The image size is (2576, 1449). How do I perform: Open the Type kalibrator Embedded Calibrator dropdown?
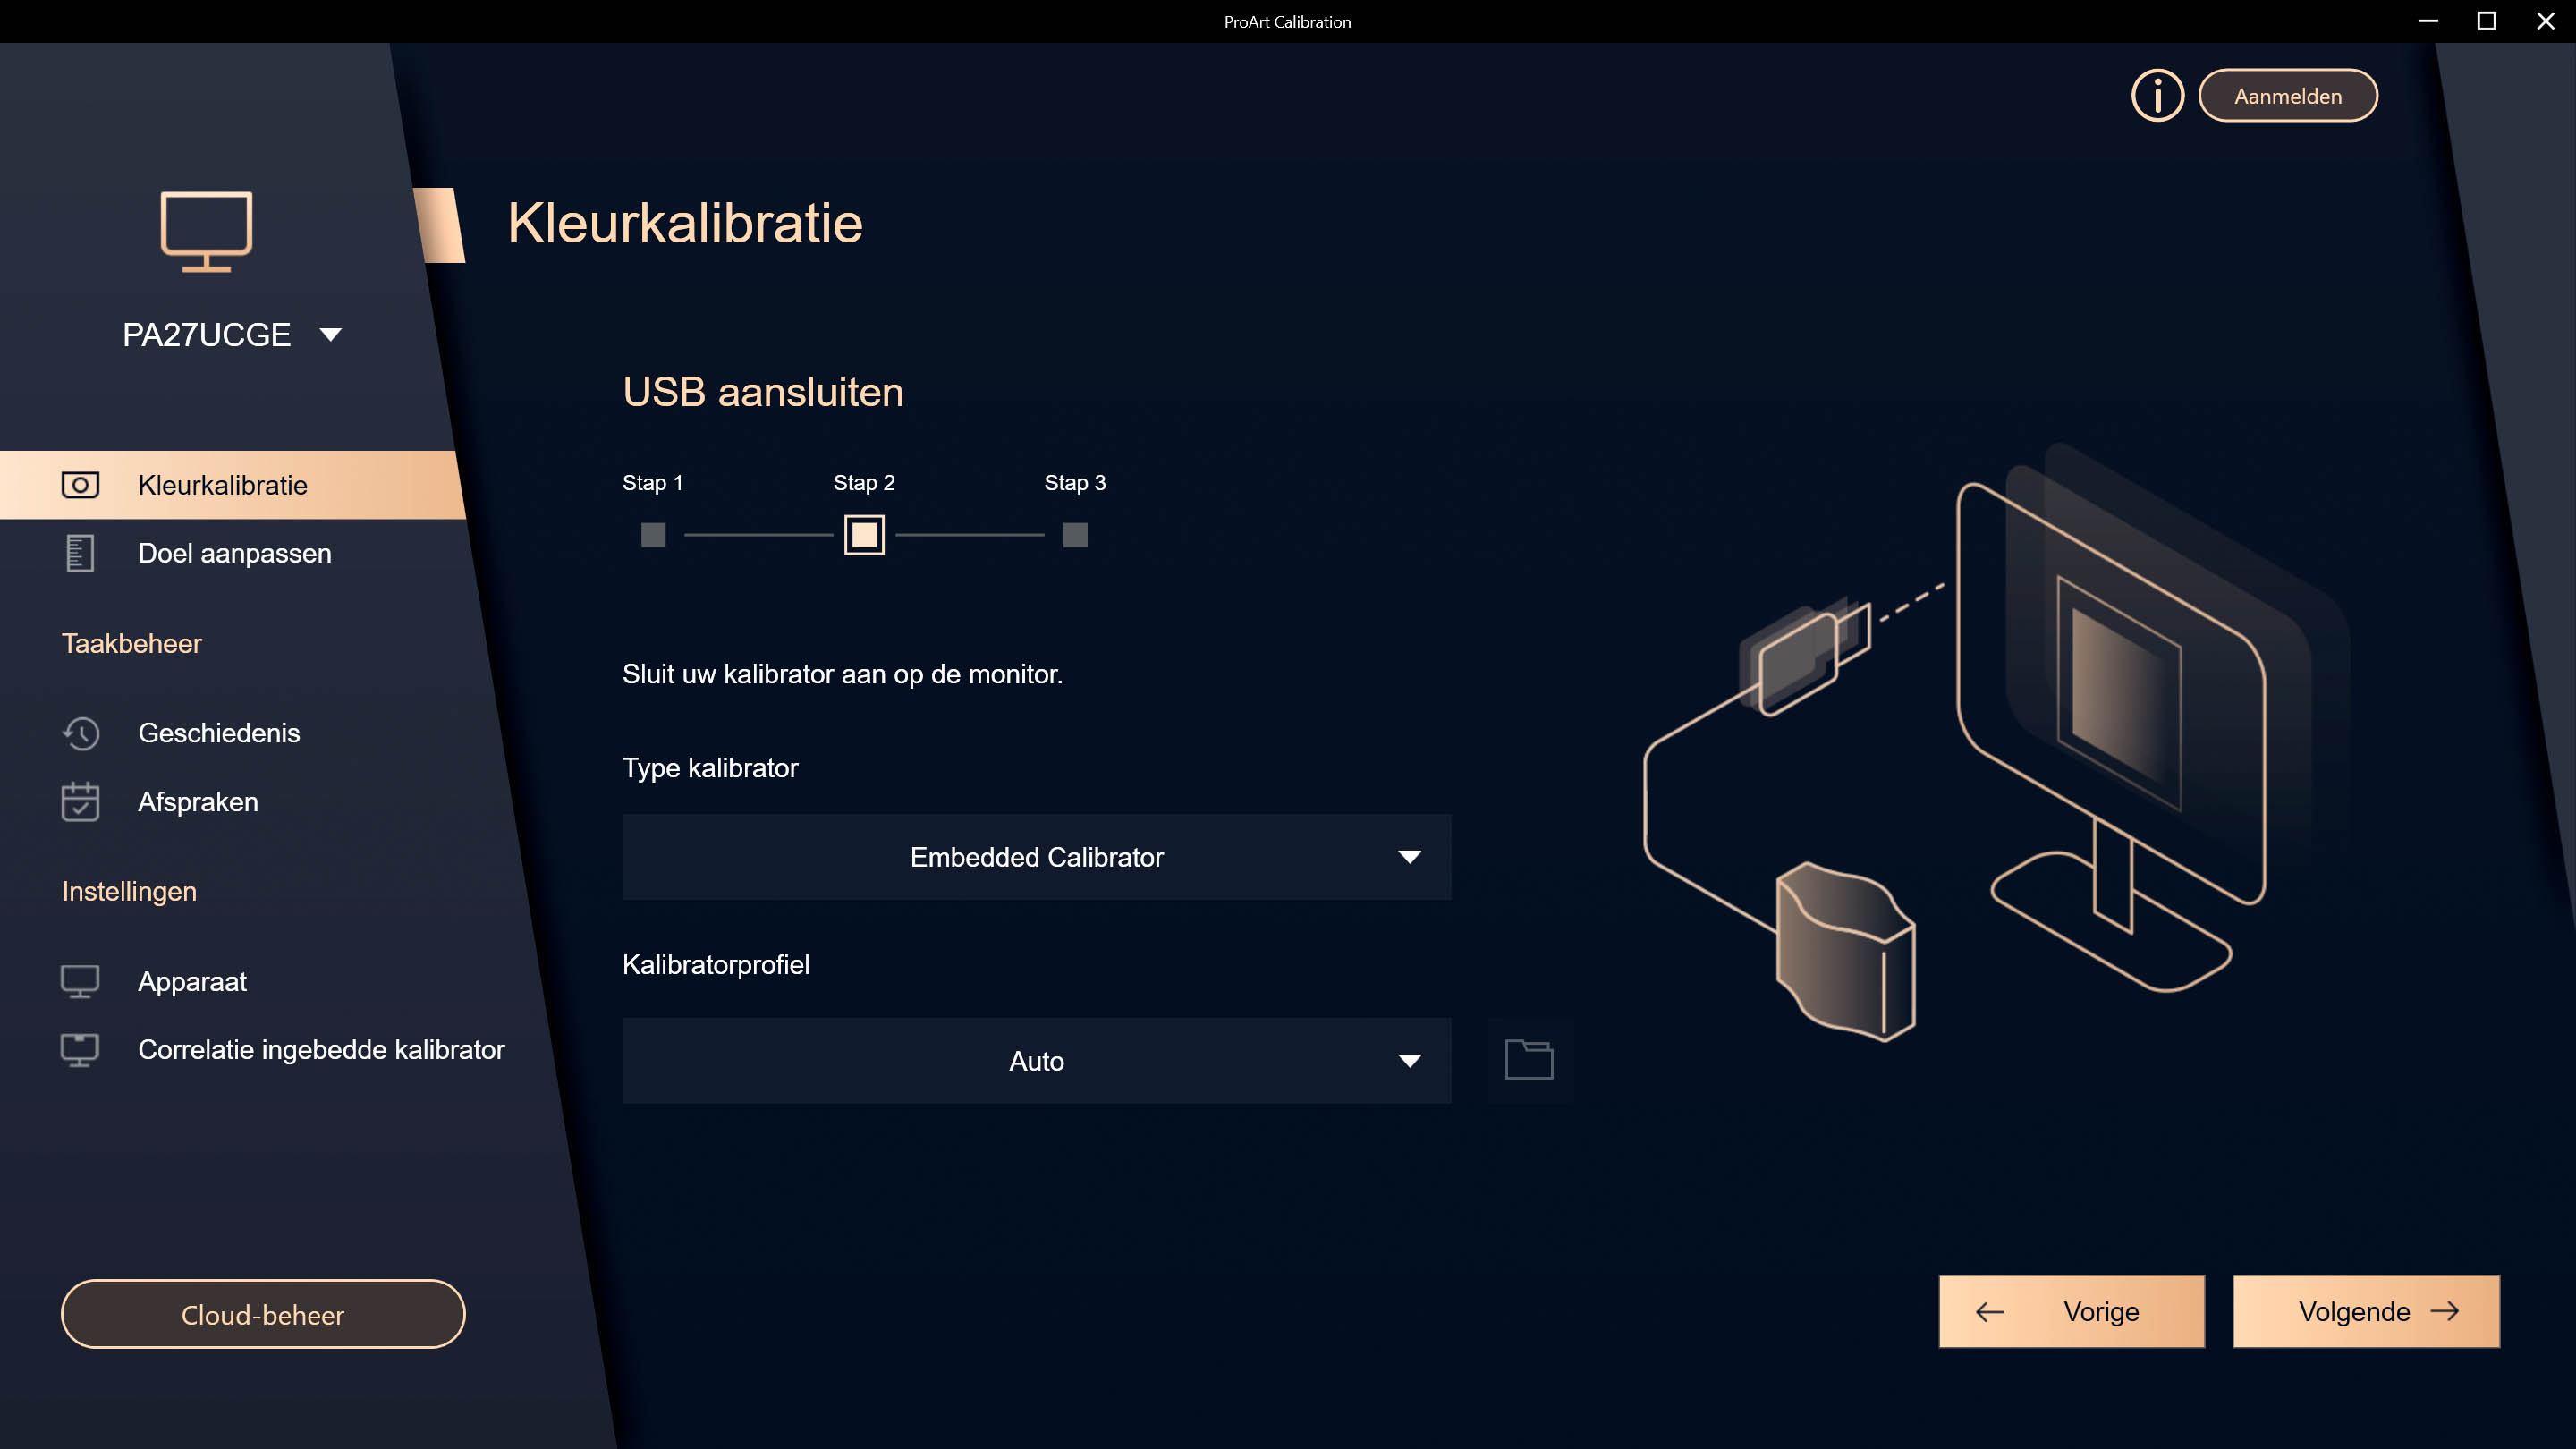pos(1036,857)
